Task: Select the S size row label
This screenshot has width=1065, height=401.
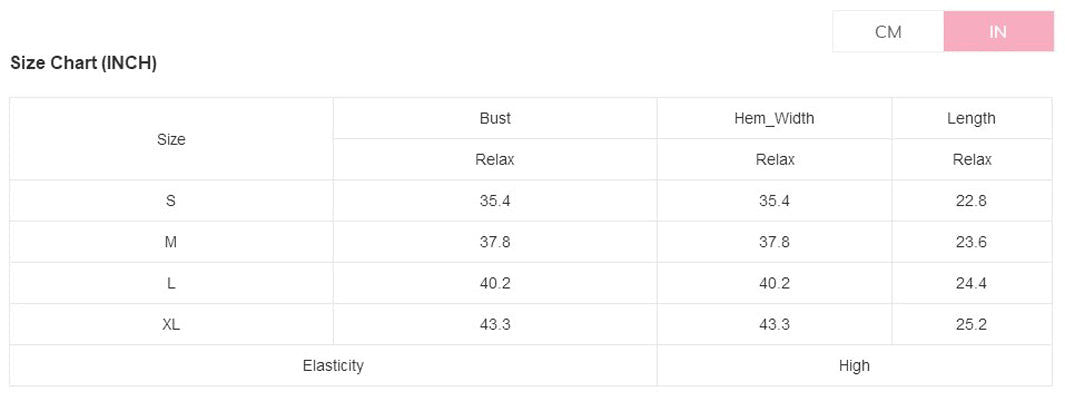Action: [171, 201]
